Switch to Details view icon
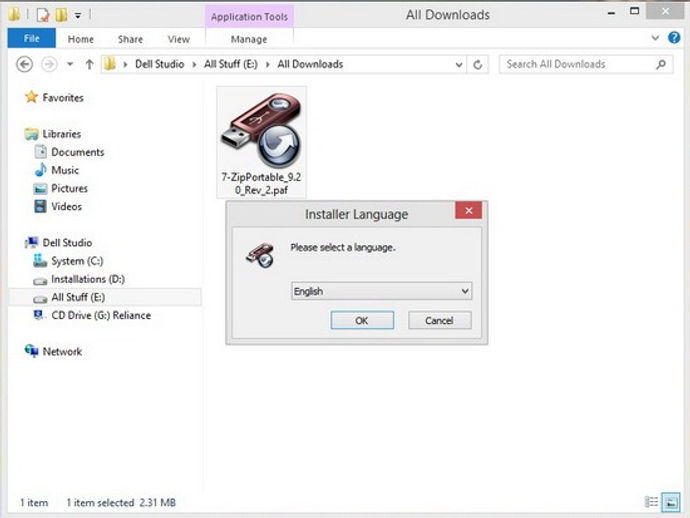 point(651,502)
